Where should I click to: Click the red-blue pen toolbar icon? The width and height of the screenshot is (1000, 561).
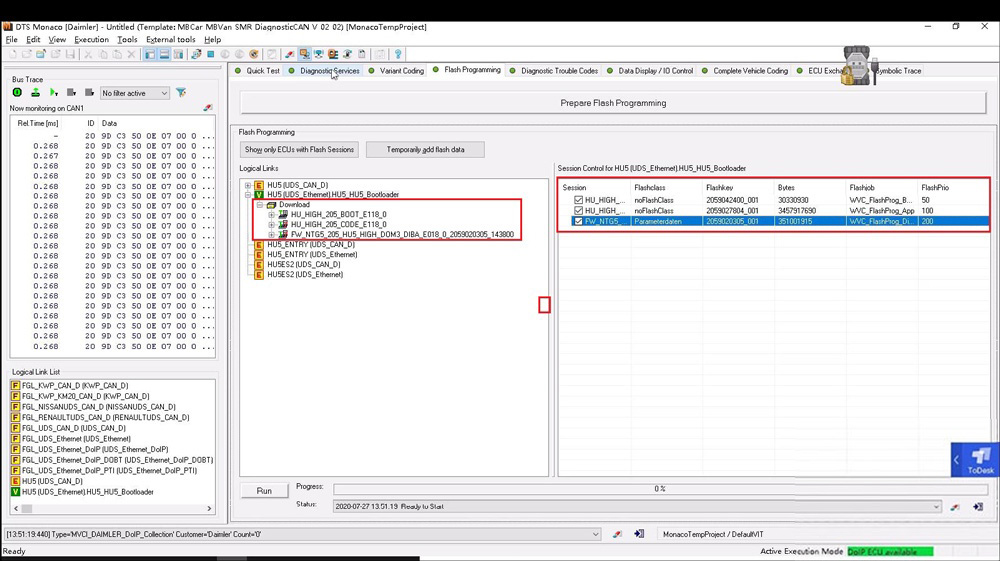pos(290,54)
